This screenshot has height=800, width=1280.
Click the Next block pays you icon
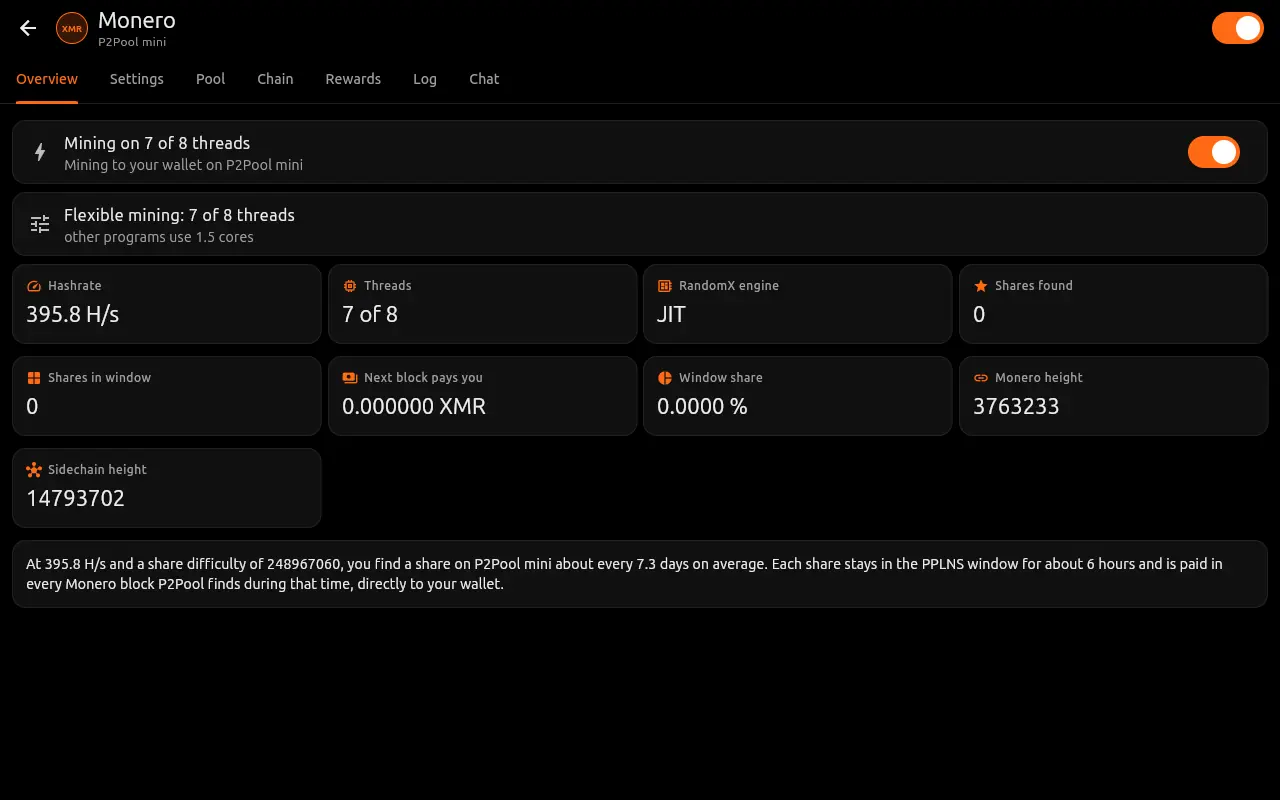pyautogui.click(x=350, y=378)
